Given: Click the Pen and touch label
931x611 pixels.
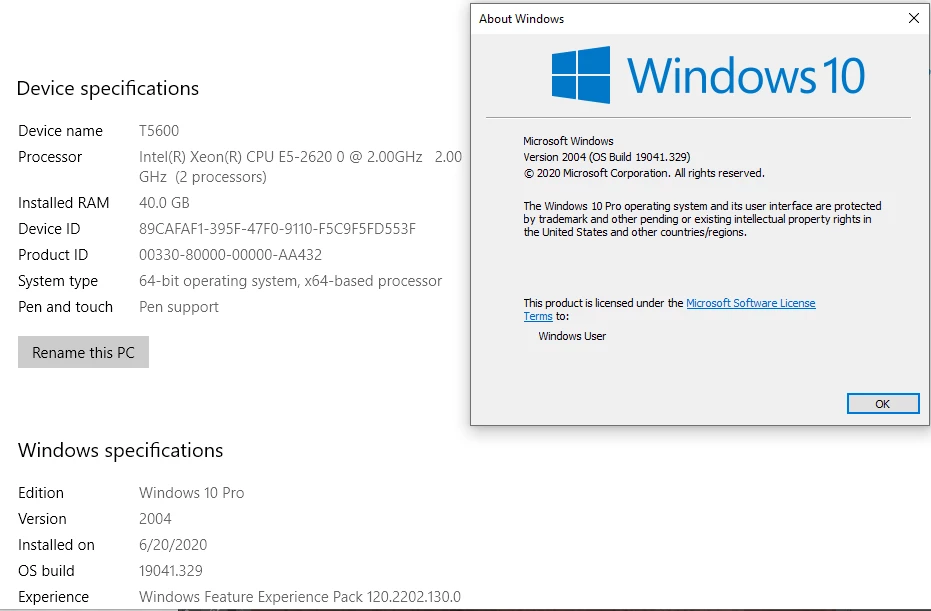Looking at the screenshot, I should (65, 307).
